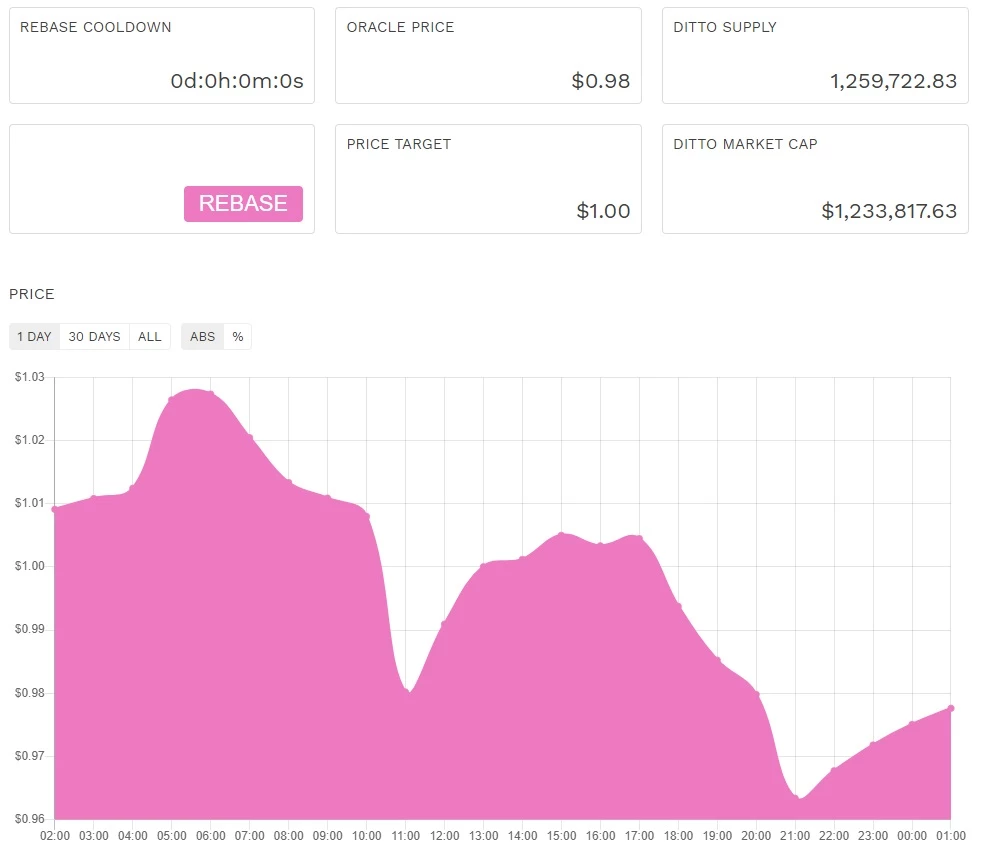Select the Oracle Price card
982x850 pixels.
click(488, 56)
